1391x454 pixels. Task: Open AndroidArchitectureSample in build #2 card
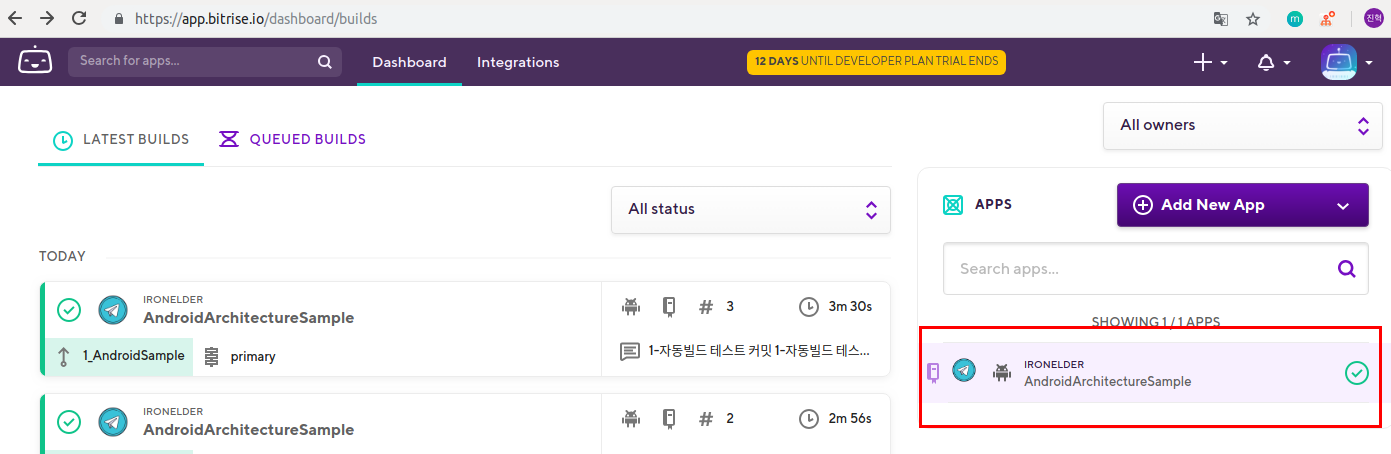pos(248,430)
